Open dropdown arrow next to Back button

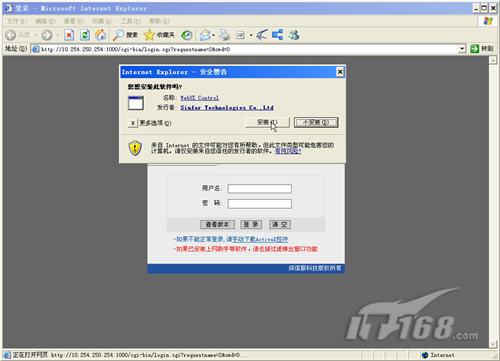[x=36, y=35]
